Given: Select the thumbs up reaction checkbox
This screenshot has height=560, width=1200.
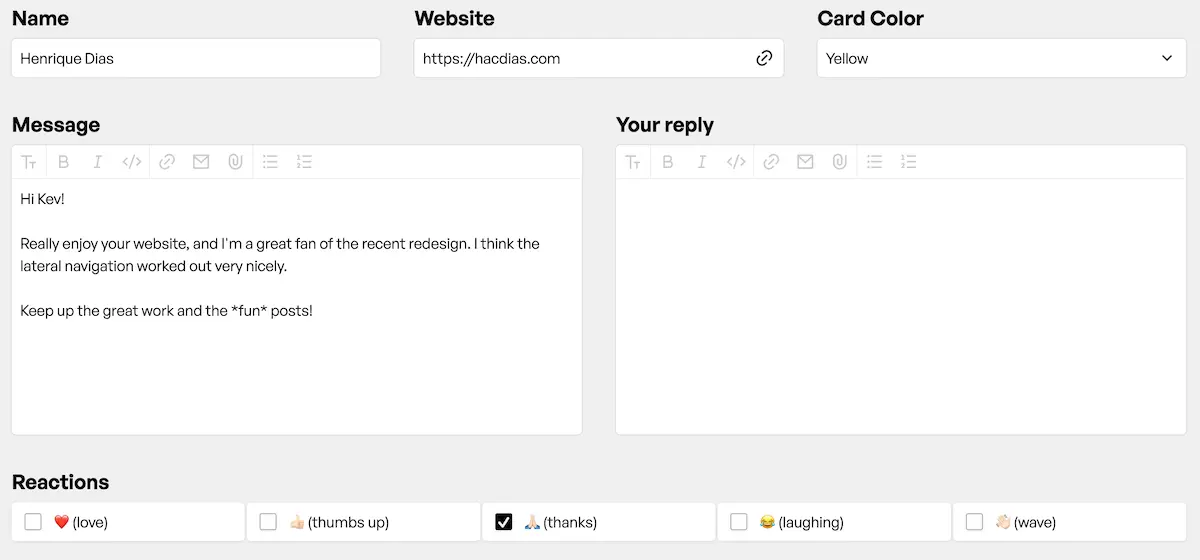Looking at the screenshot, I should (x=268, y=522).
